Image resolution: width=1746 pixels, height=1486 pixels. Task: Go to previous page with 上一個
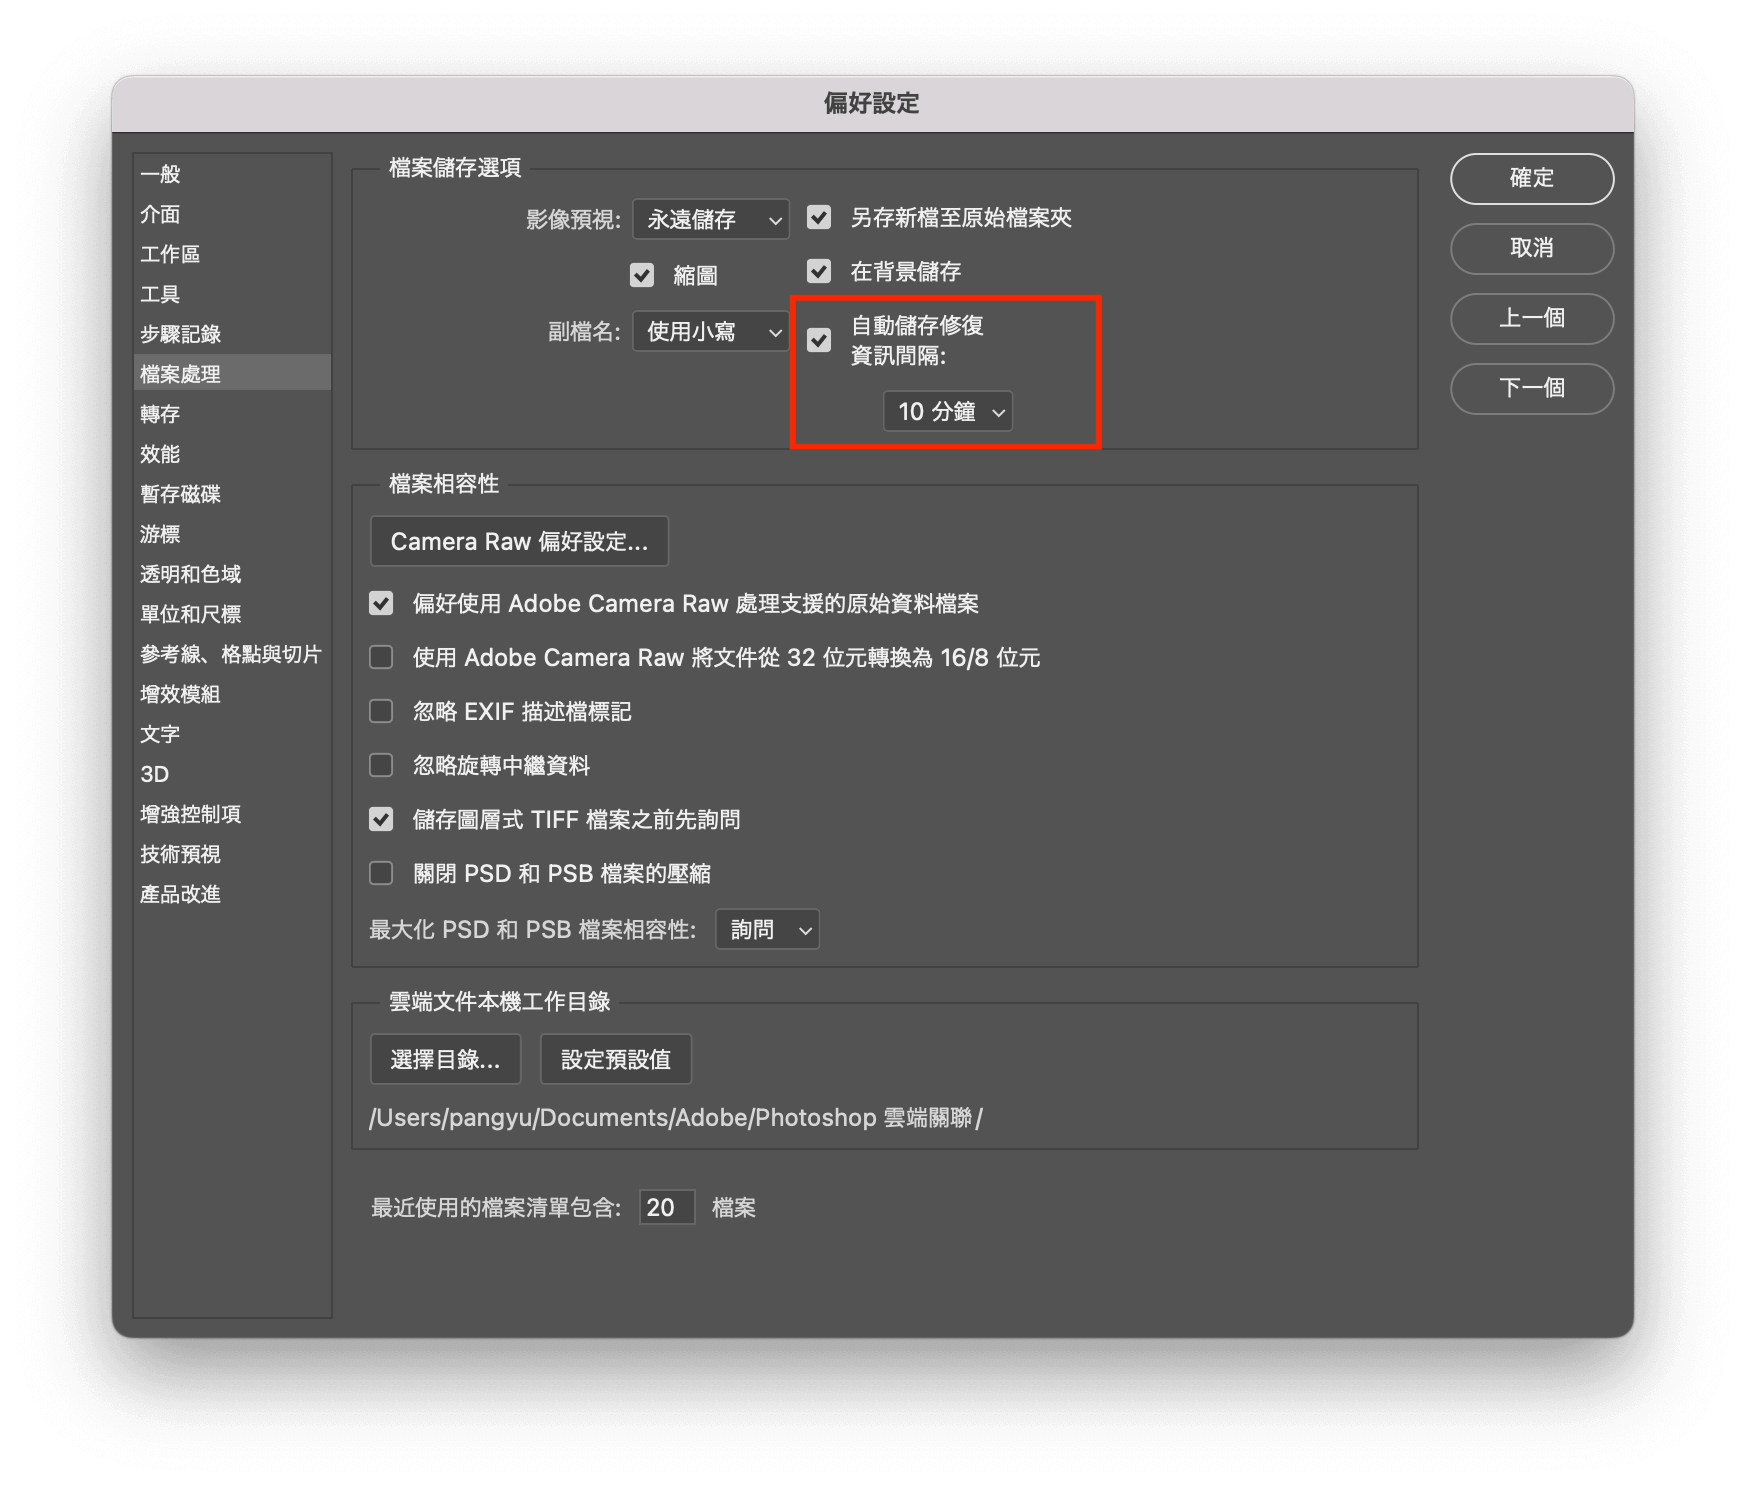click(x=1532, y=318)
